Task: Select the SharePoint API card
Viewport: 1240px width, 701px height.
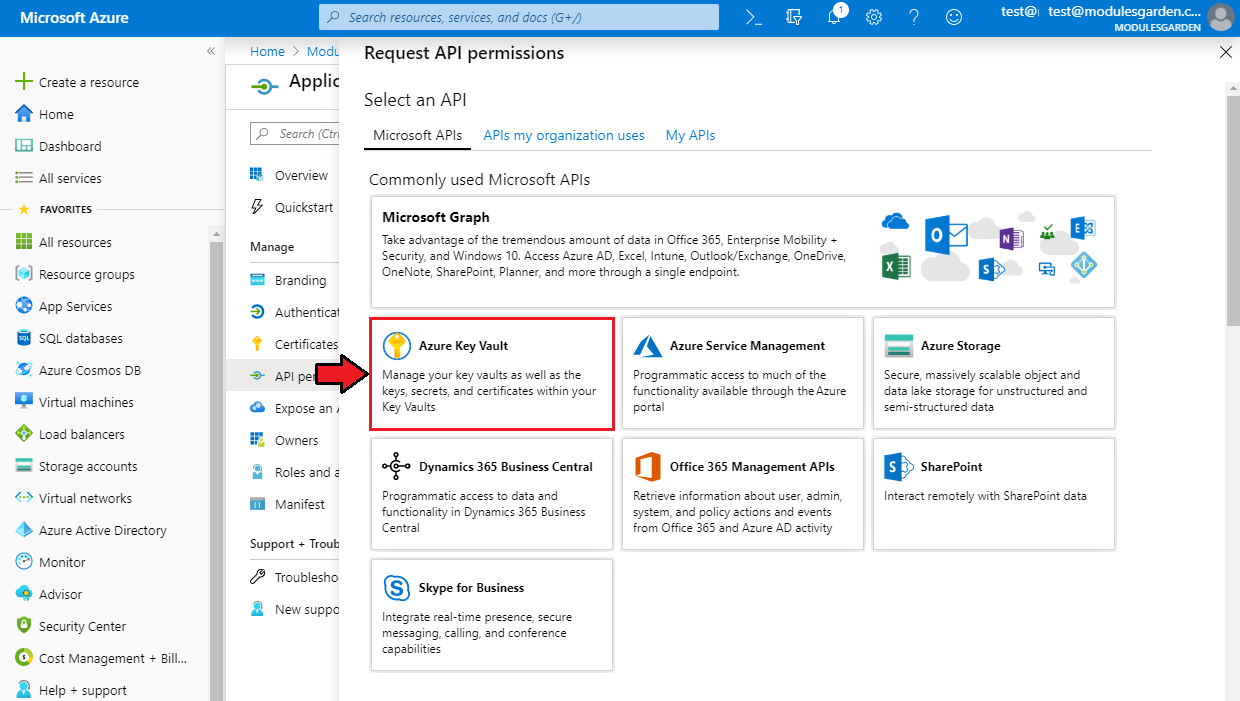Action: coord(994,494)
